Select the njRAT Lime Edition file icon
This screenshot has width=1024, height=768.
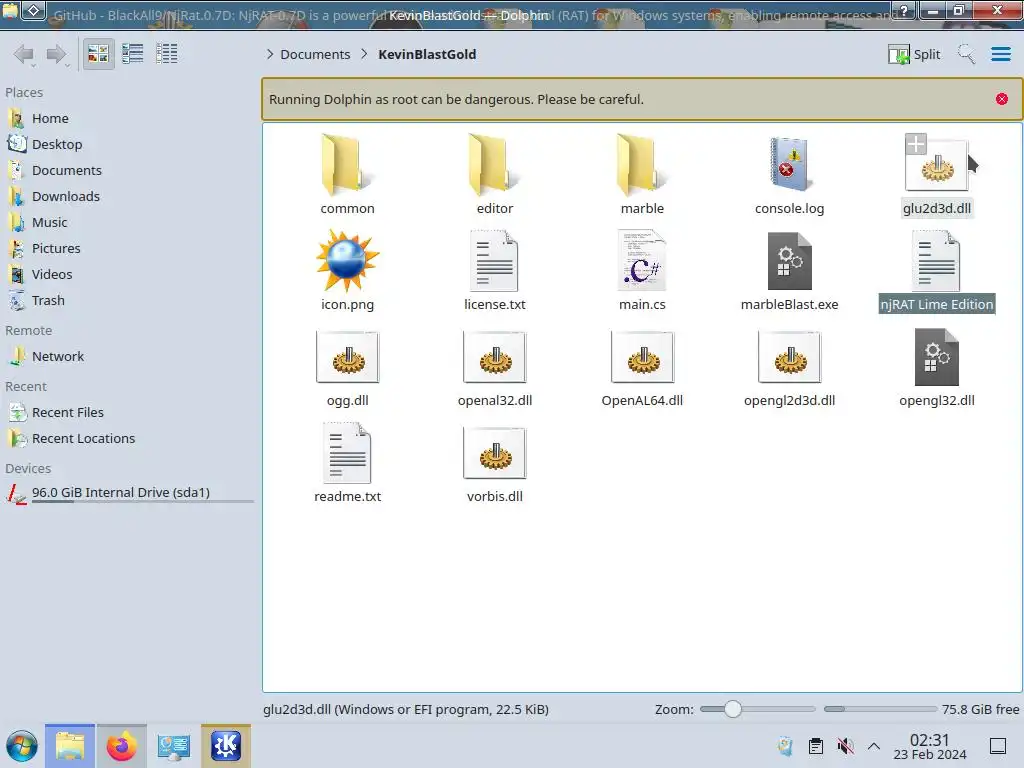(x=937, y=261)
